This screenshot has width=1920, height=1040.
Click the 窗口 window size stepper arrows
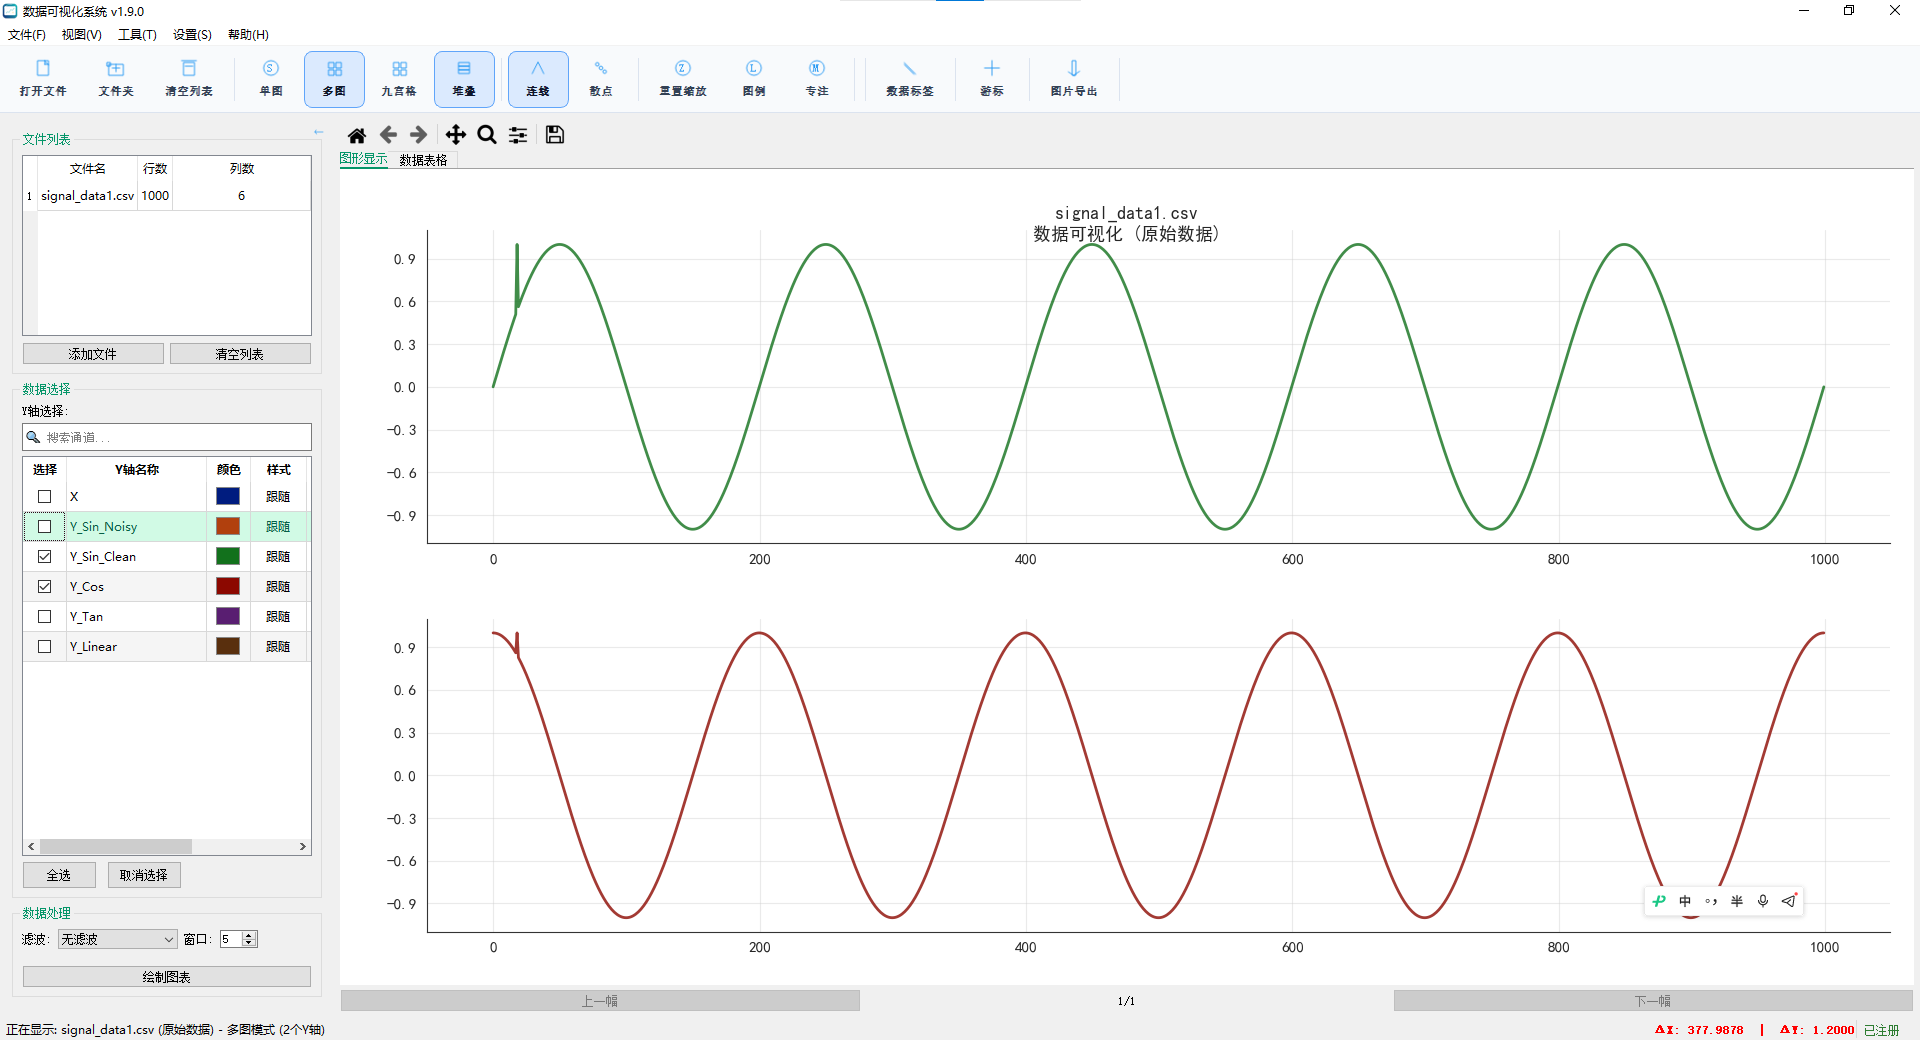pyautogui.click(x=250, y=939)
